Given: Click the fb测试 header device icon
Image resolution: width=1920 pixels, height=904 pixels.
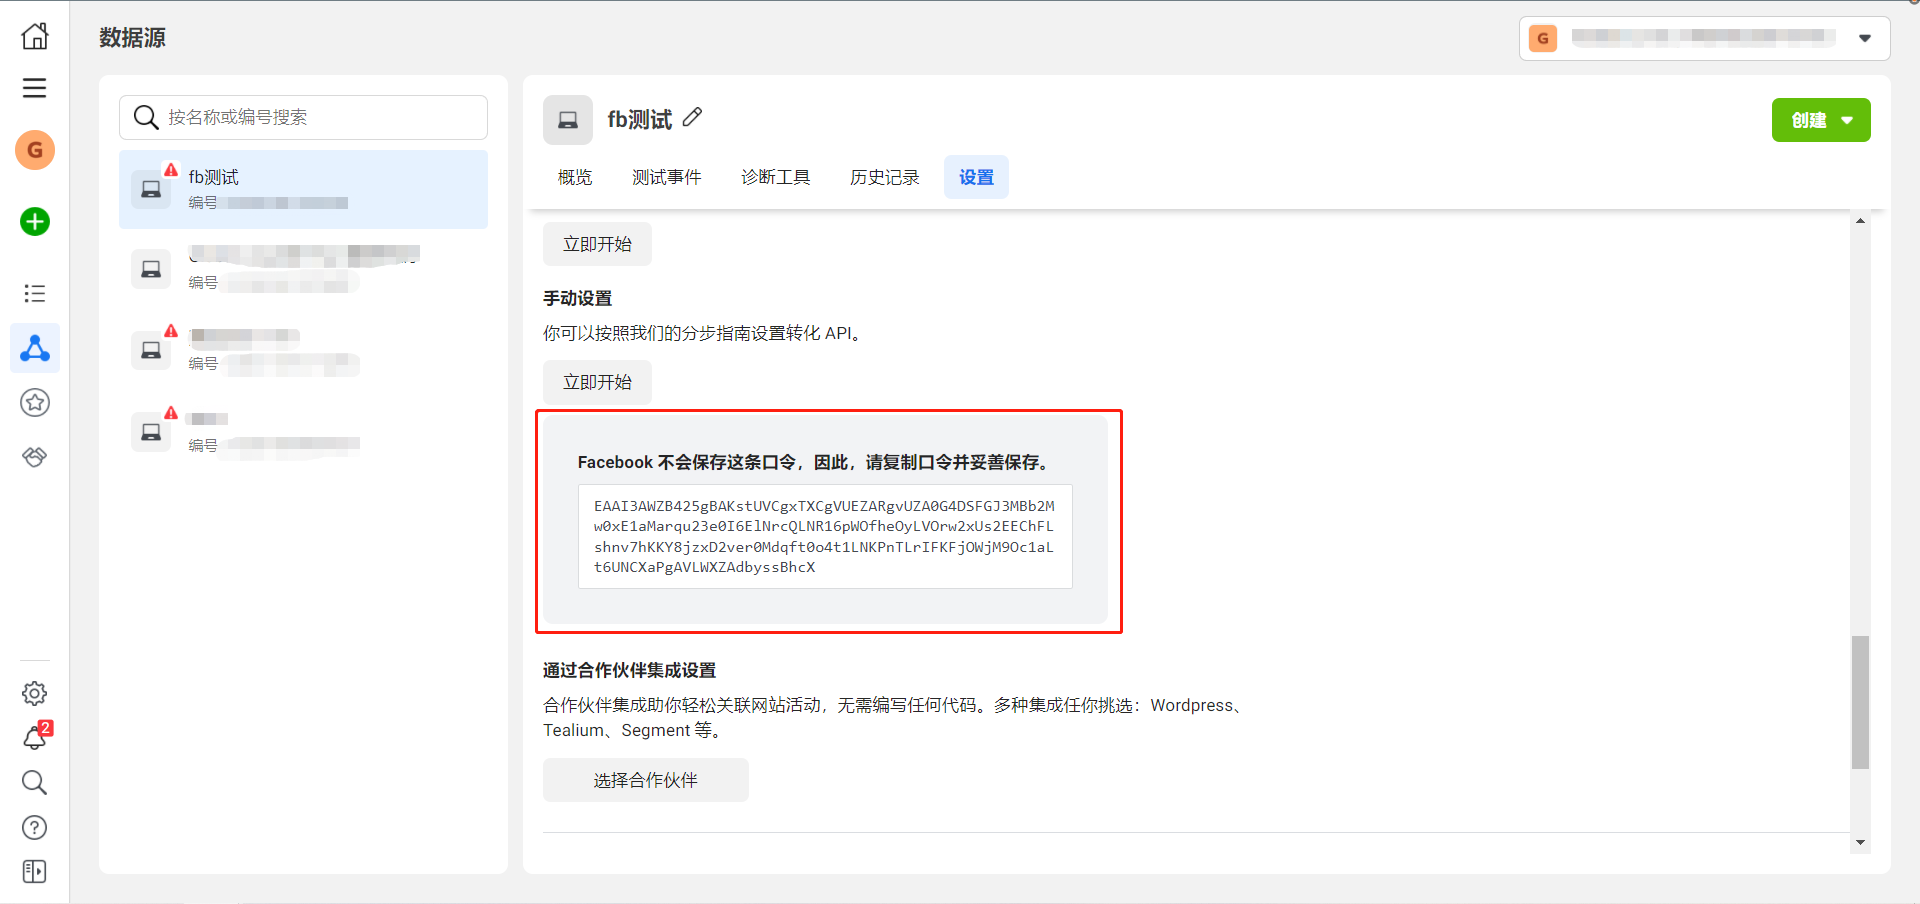Looking at the screenshot, I should pyautogui.click(x=568, y=120).
